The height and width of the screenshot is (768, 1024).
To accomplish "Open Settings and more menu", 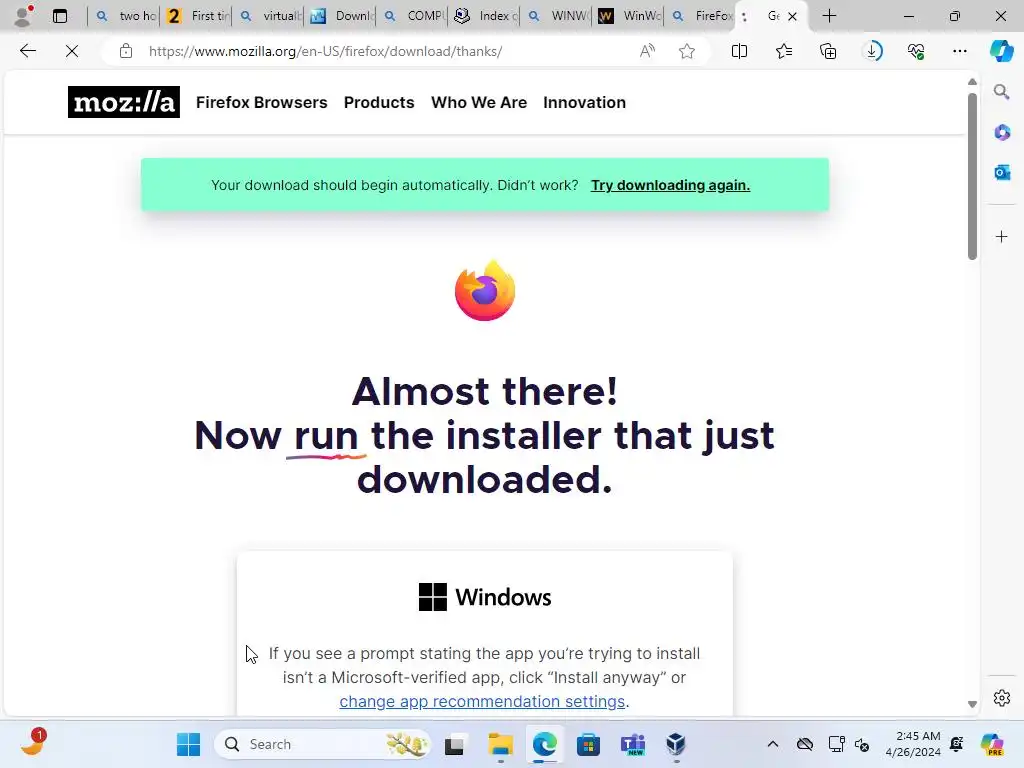I will pos(959,51).
